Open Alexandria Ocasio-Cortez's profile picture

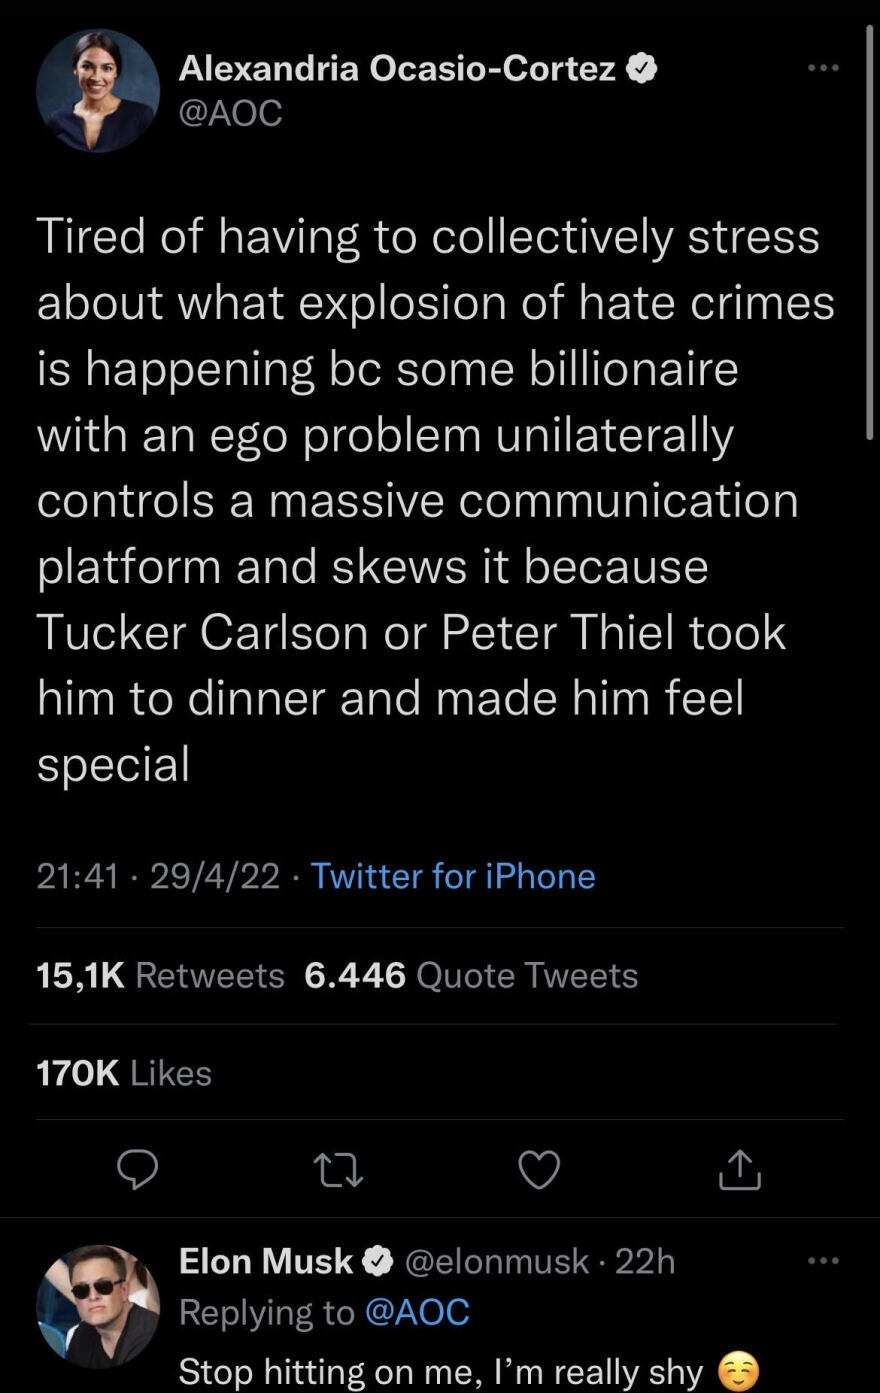98,90
